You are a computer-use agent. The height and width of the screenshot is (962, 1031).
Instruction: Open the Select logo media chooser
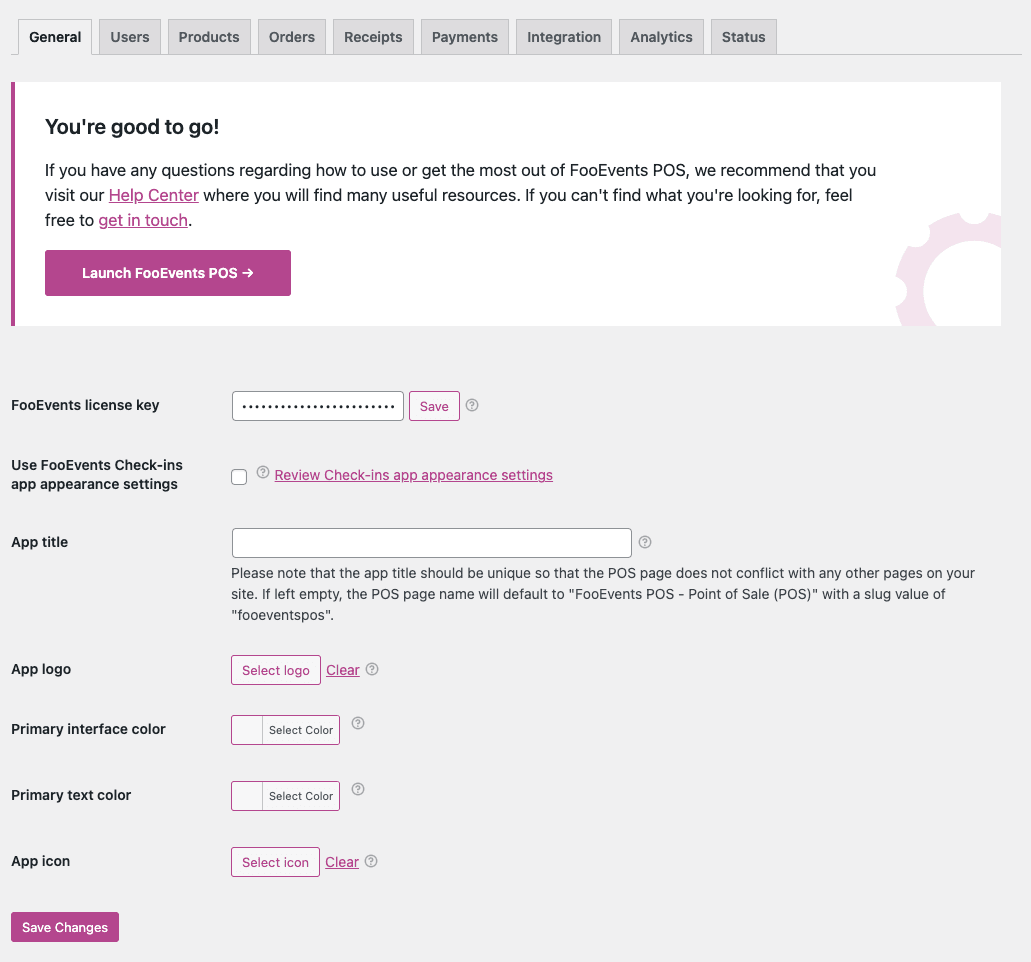point(275,669)
